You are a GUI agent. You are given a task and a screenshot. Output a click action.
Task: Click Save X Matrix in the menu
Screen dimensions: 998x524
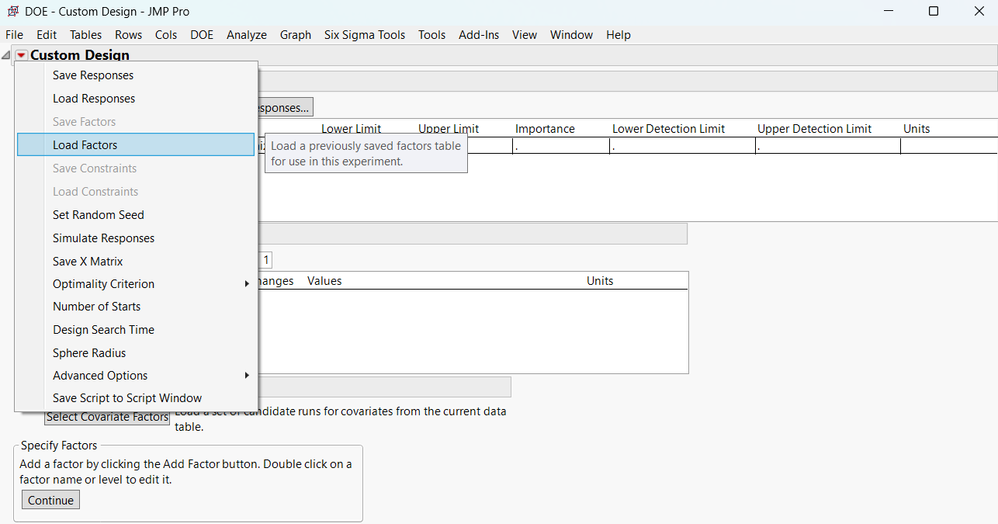pos(88,261)
